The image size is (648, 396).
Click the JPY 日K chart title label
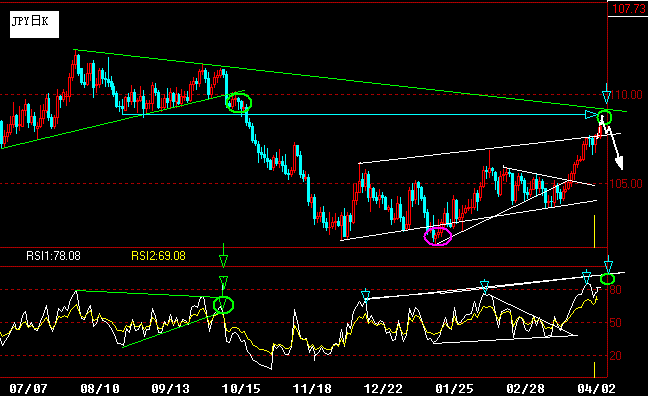click(x=34, y=25)
